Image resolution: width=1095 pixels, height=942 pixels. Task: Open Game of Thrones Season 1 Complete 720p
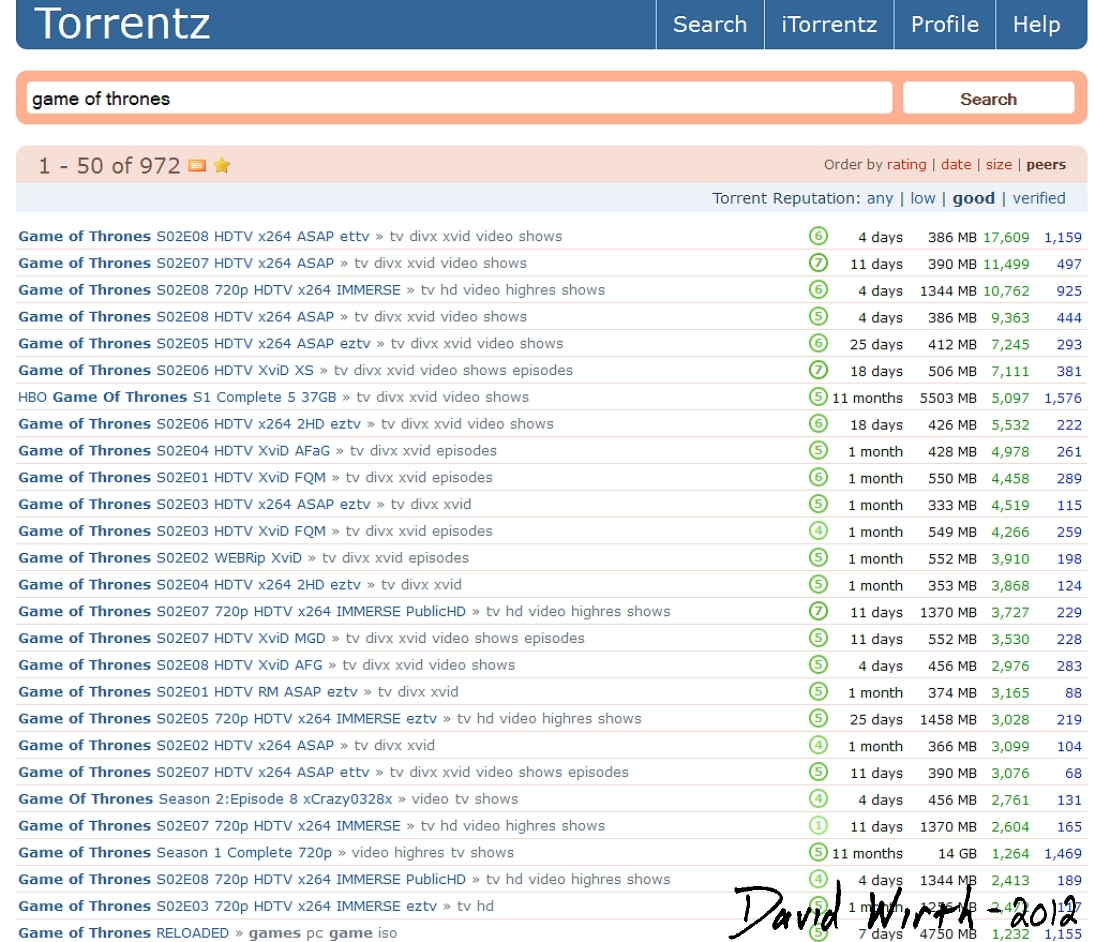click(x=175, y=853)
